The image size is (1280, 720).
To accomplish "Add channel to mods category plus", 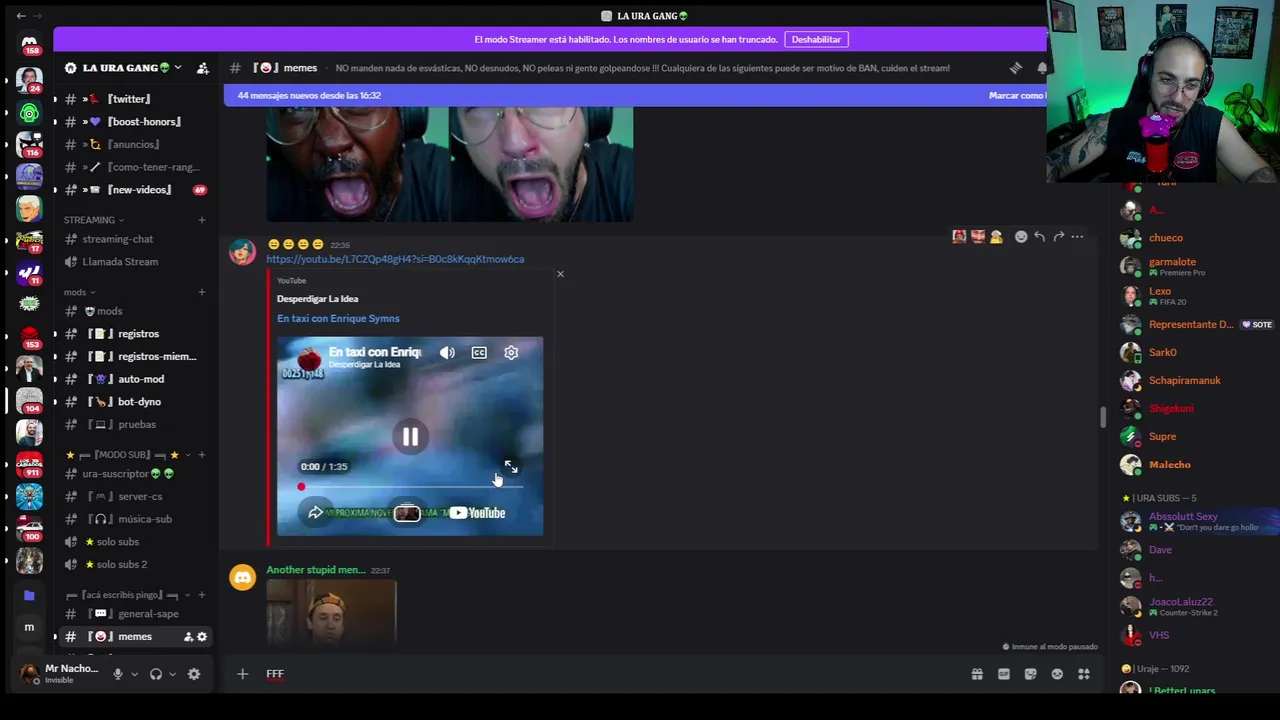I will tap(202, 292).
